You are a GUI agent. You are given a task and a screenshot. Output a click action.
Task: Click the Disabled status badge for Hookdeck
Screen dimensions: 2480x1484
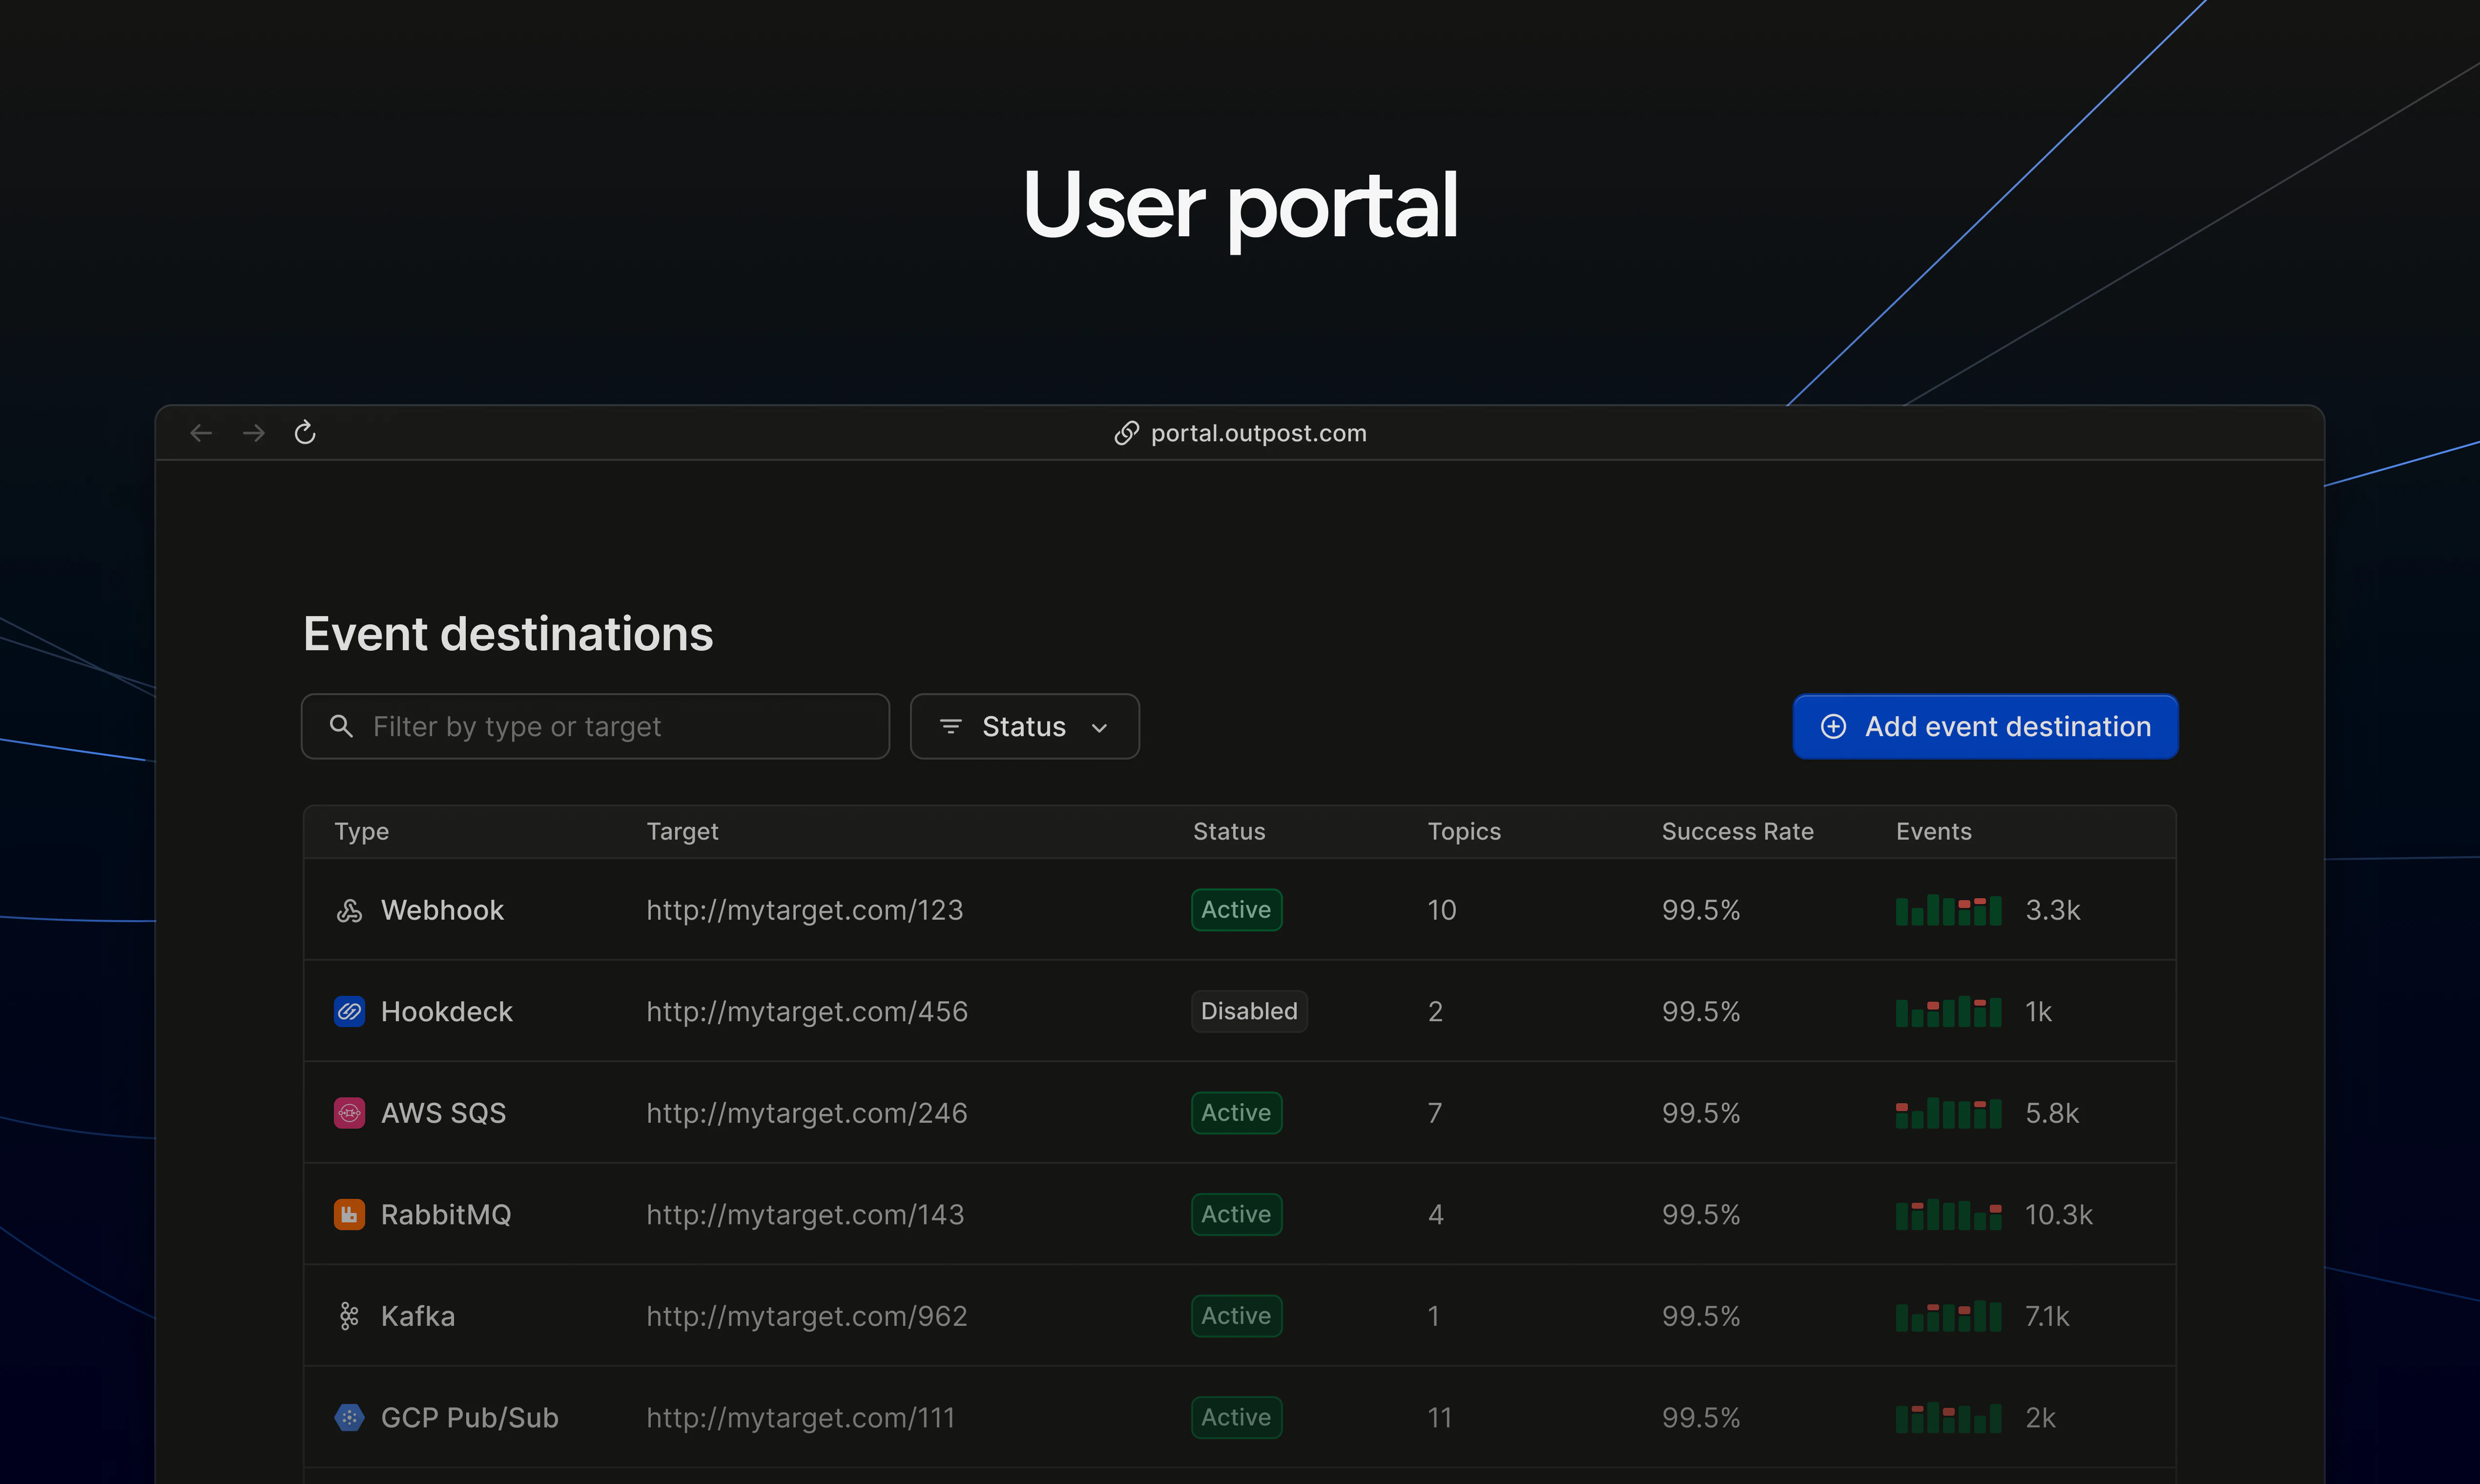point(1249,1012)
